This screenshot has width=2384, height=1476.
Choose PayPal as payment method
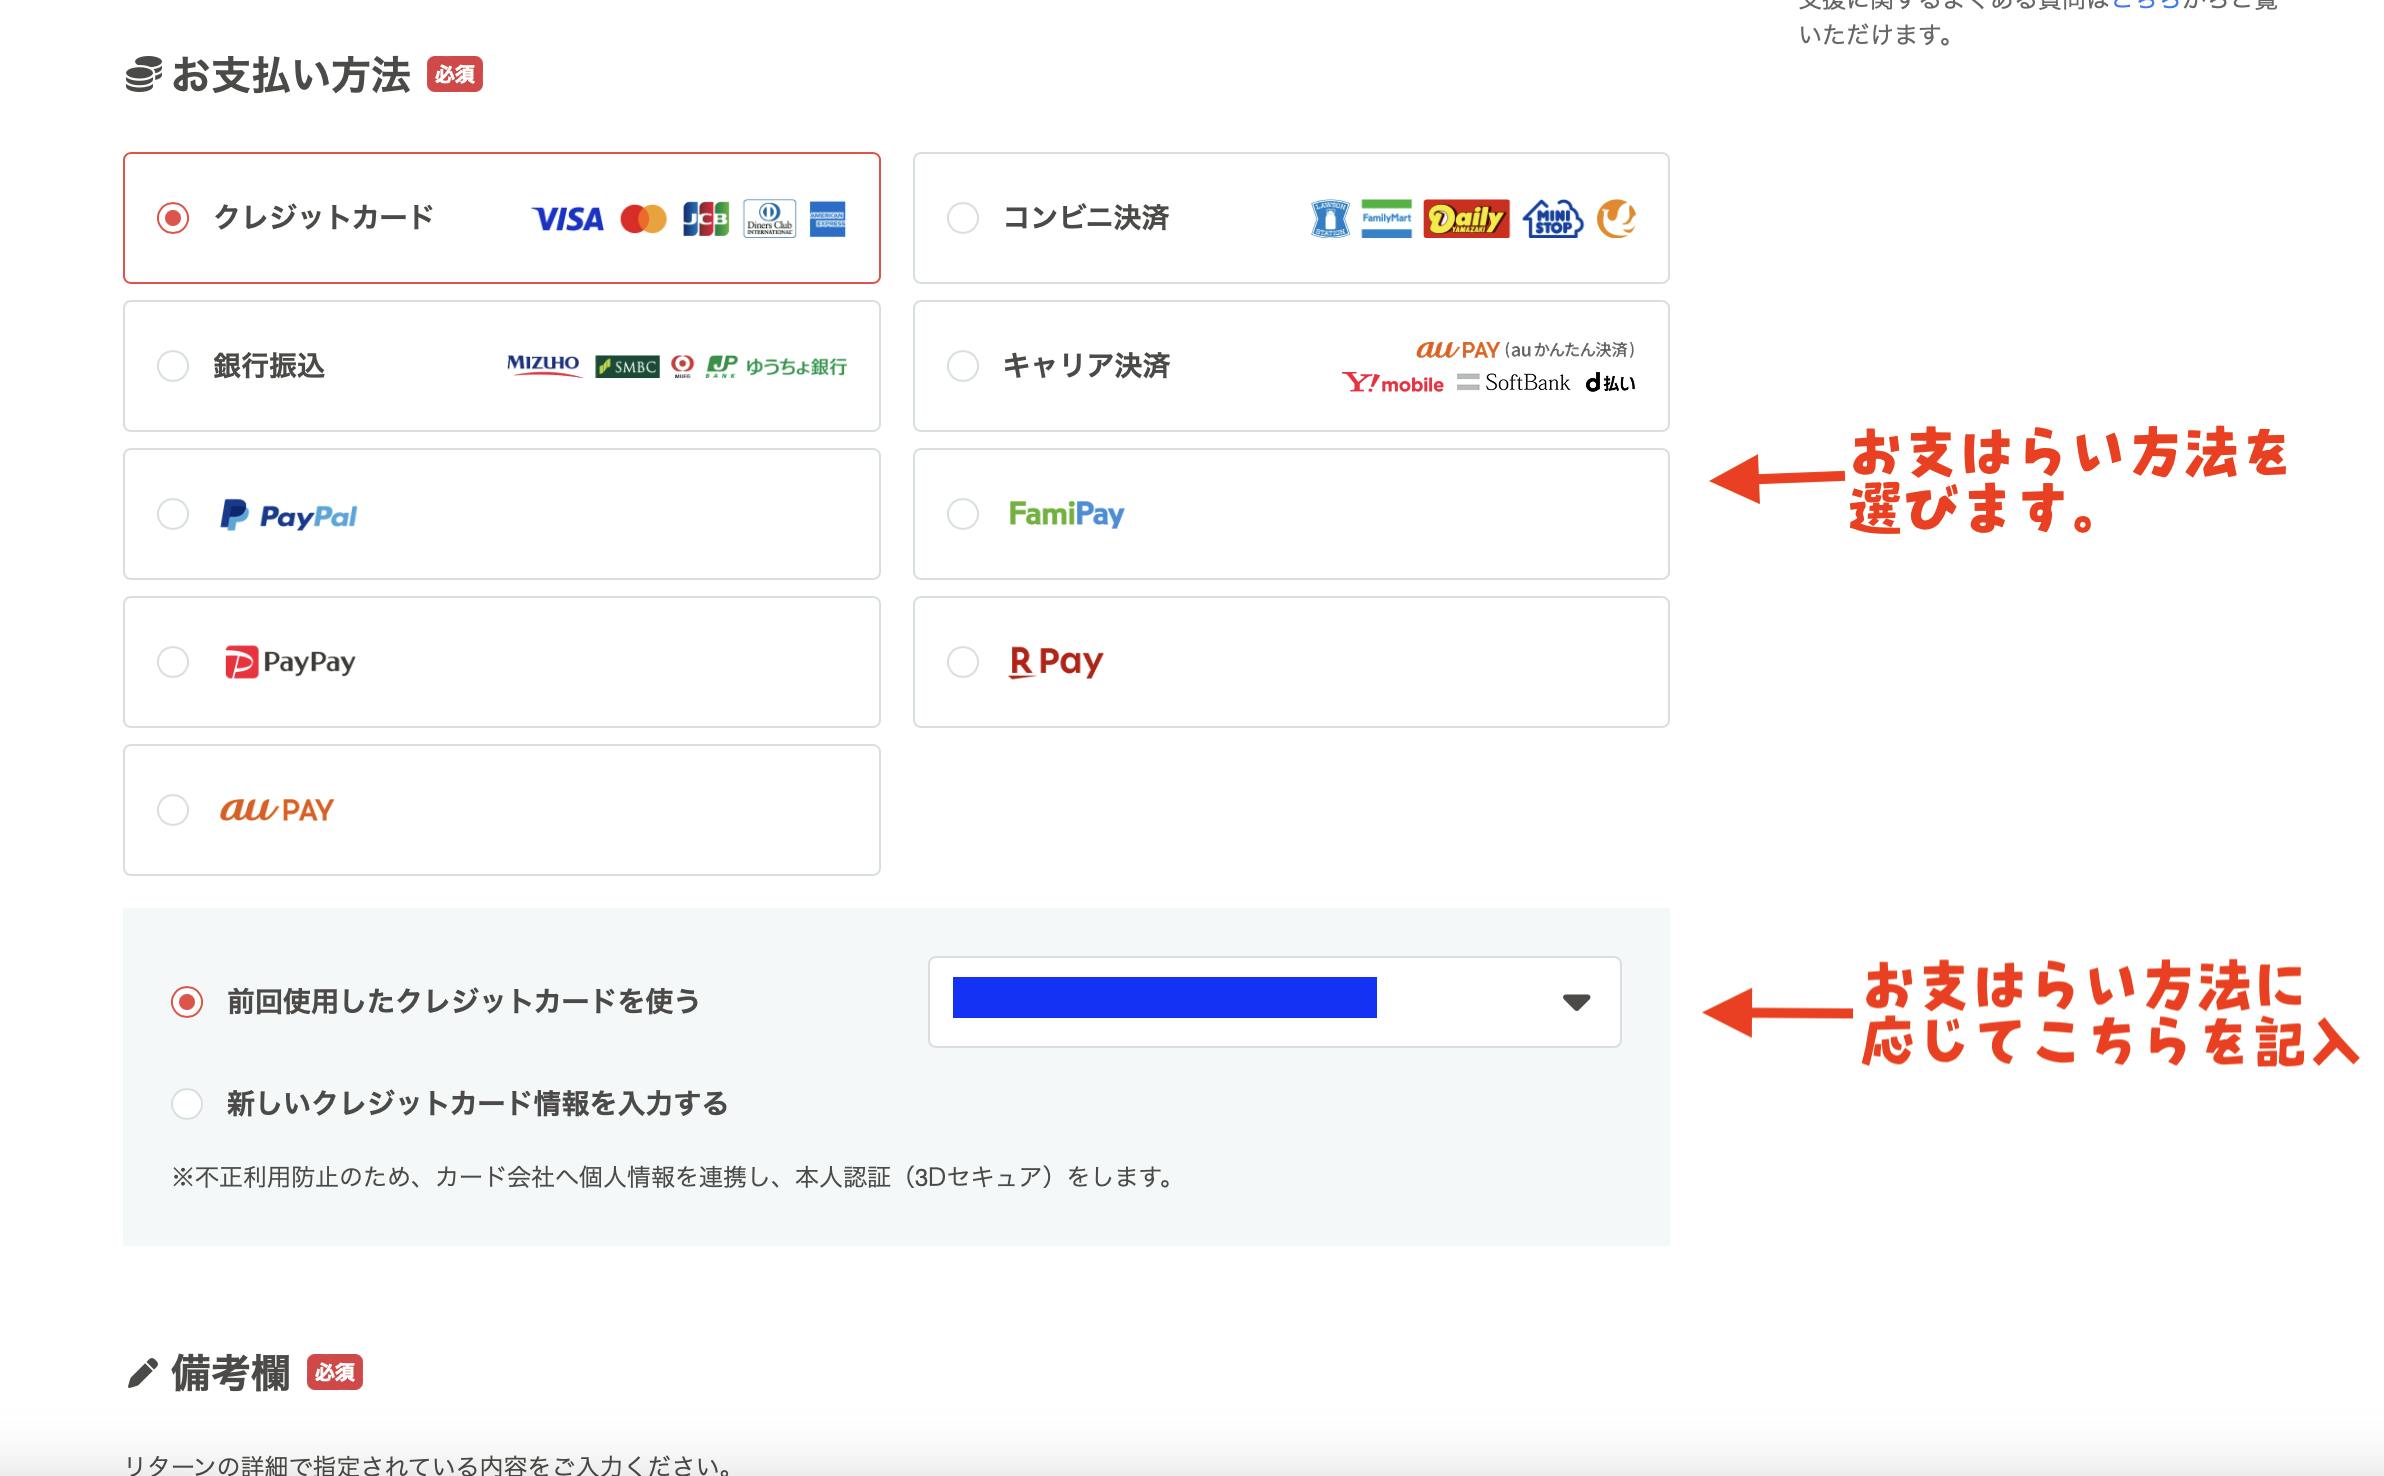coord(173,514)
